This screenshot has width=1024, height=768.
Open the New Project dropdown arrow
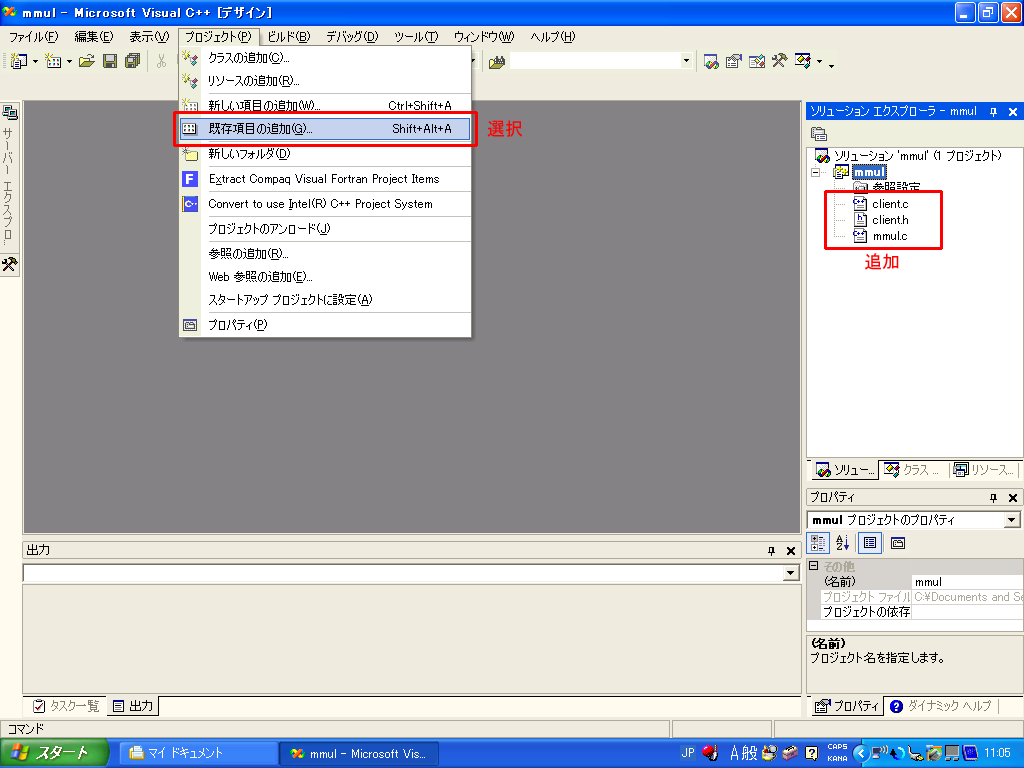pos(35,62)
